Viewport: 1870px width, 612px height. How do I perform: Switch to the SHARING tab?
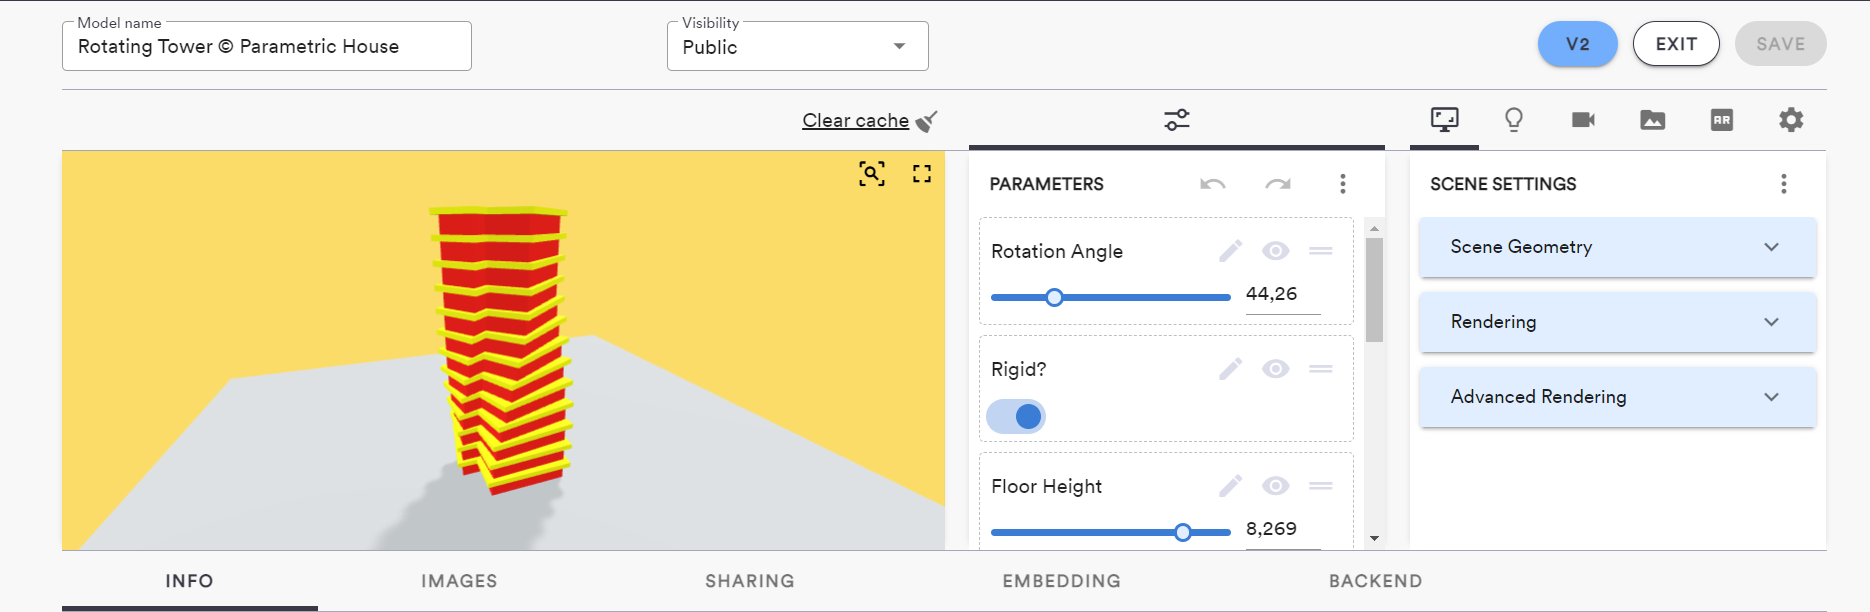click(x=750, y=581)
